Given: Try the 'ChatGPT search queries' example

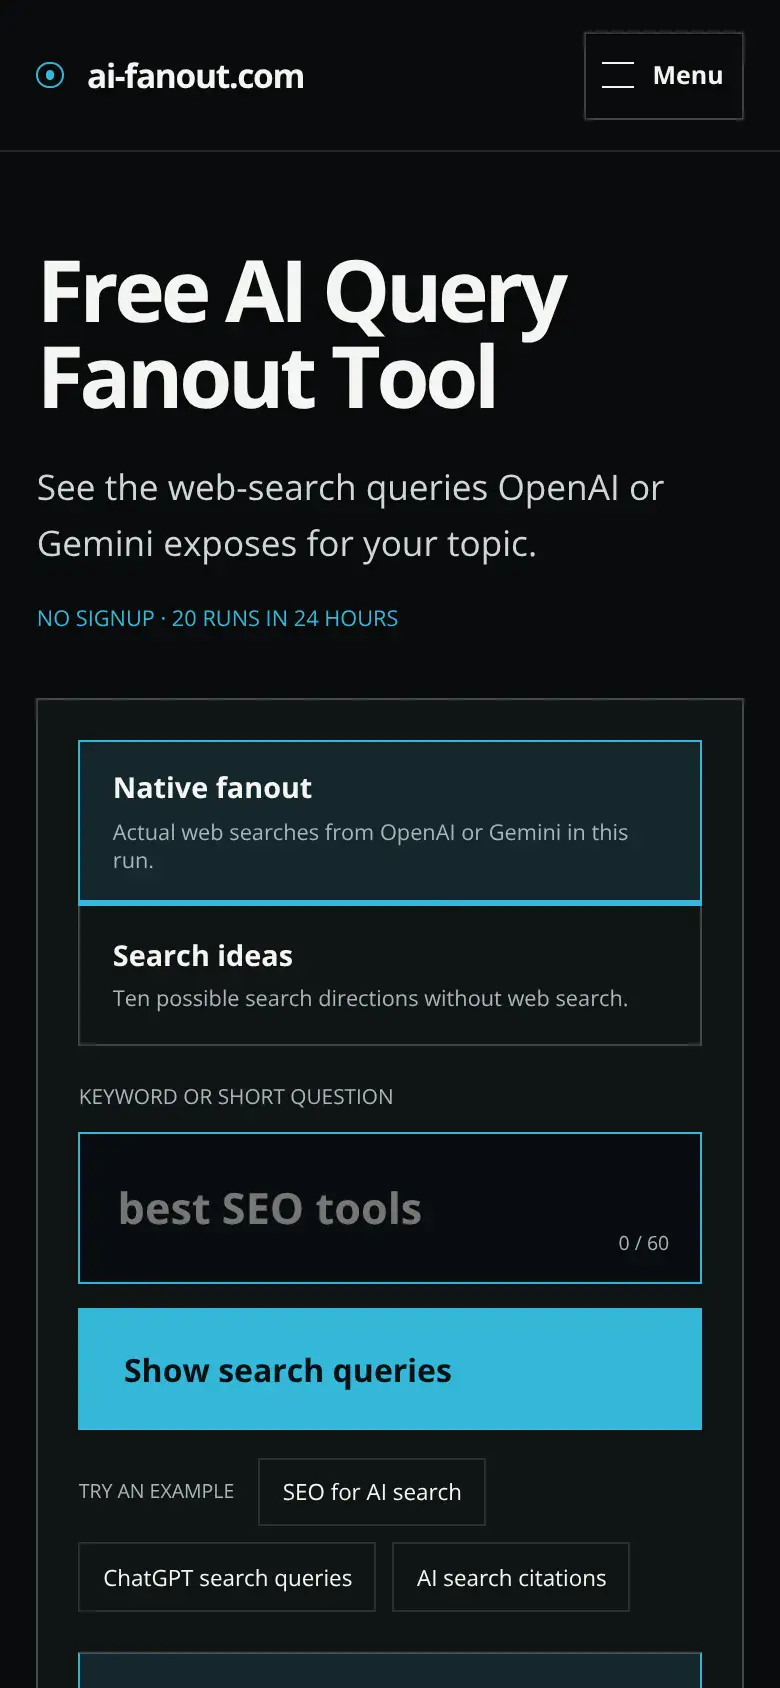Looking at the screenshot, I should tap(227, 1577).
